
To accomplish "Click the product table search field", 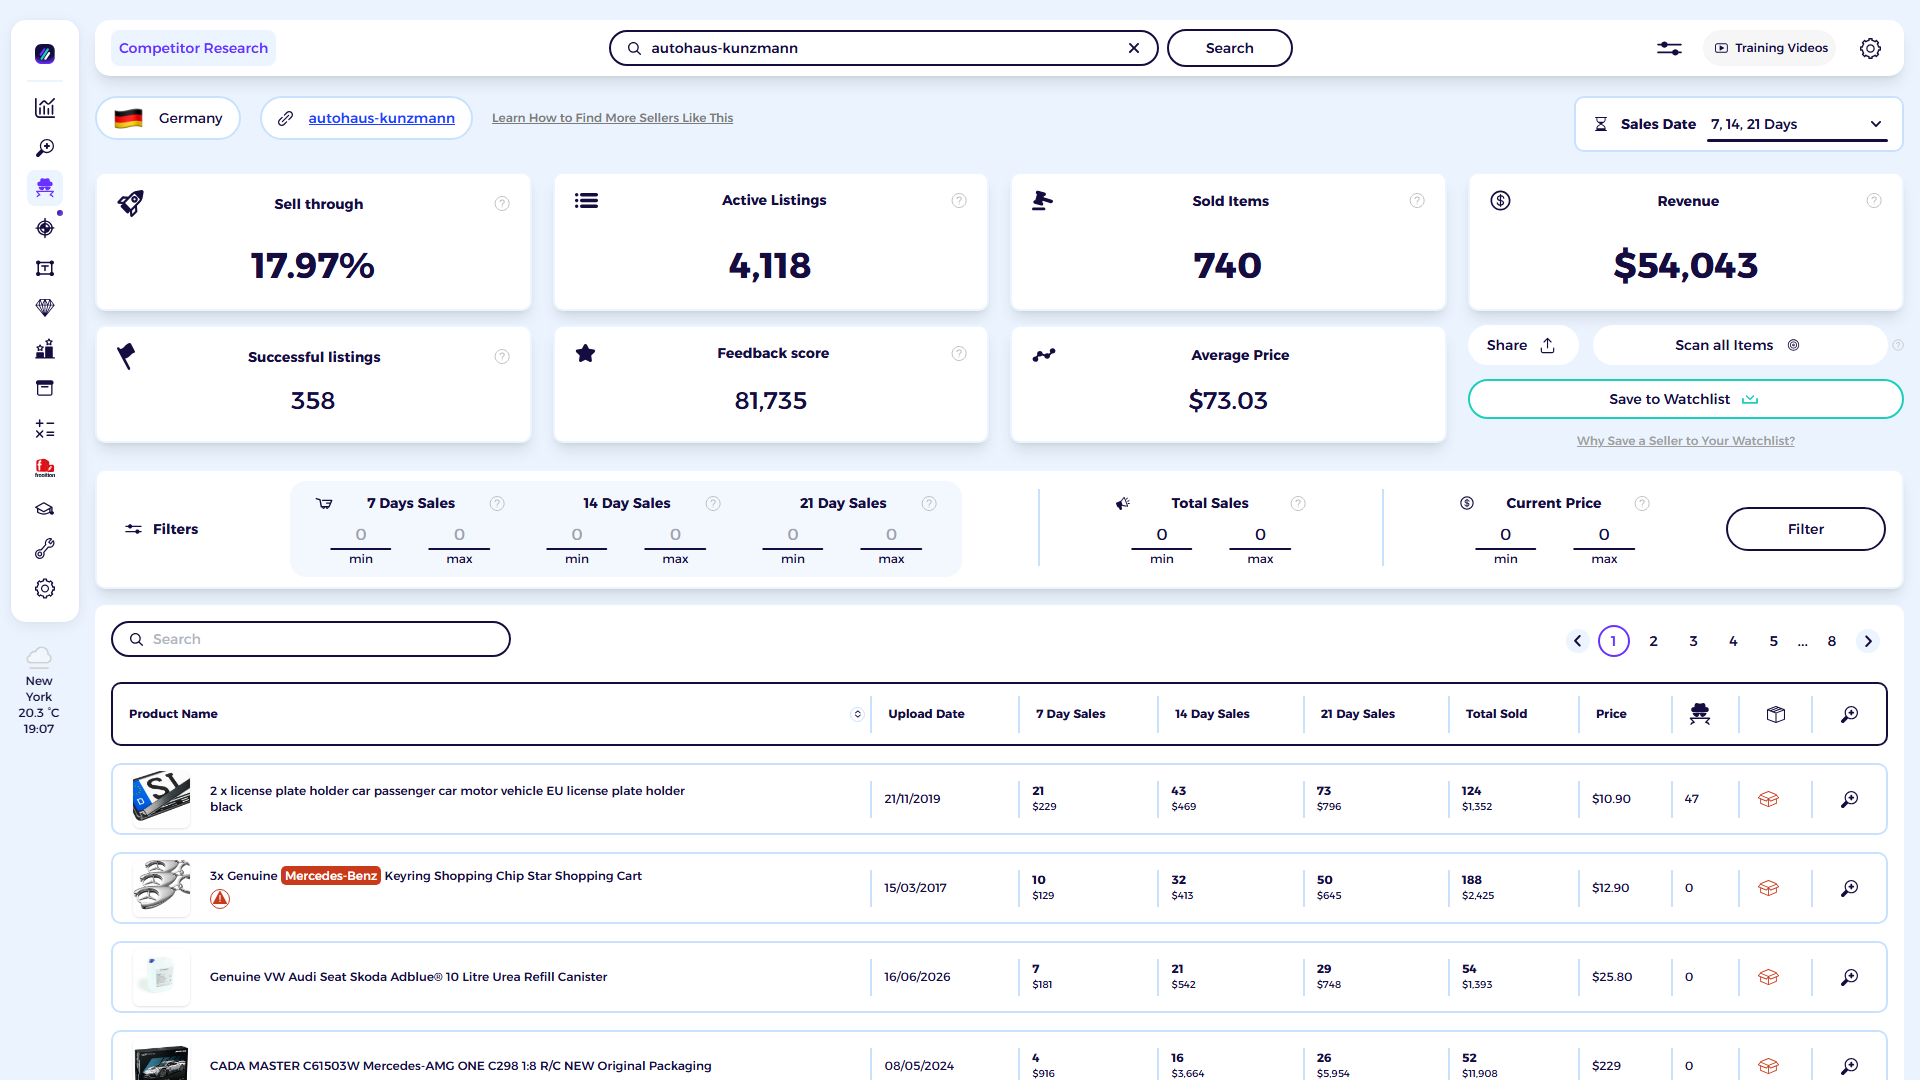I will 311,639.
